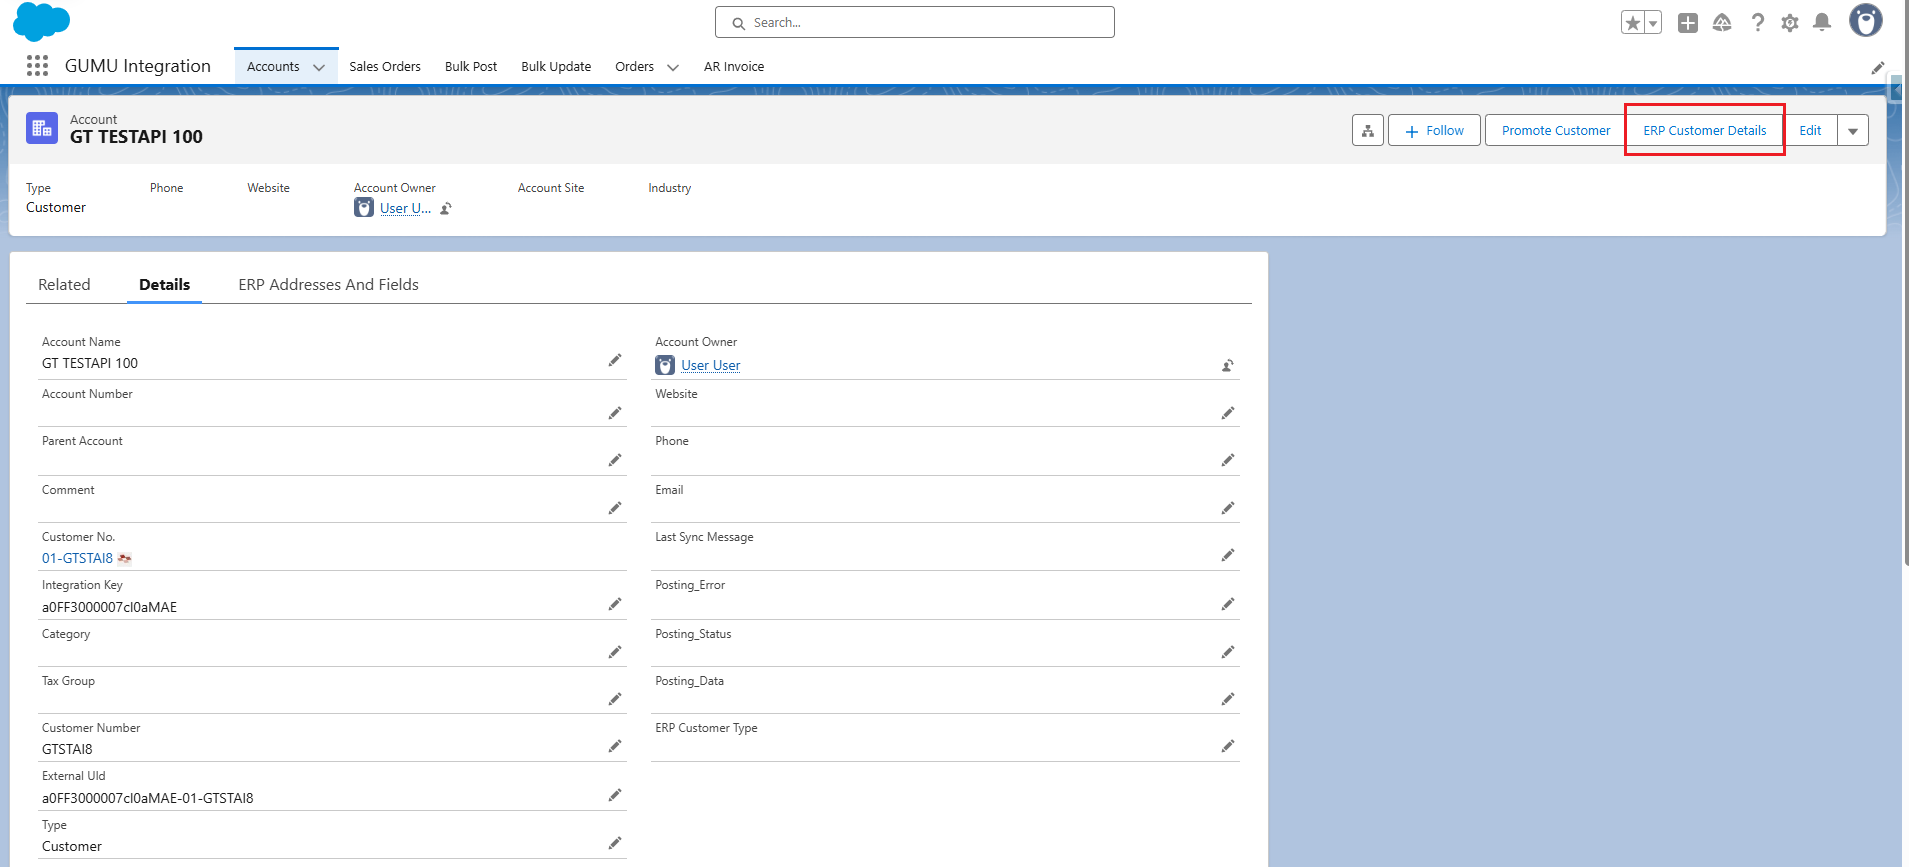1909x867 pixels.
Task: Edit the Email field pencil
Action: click(1228, 508)
